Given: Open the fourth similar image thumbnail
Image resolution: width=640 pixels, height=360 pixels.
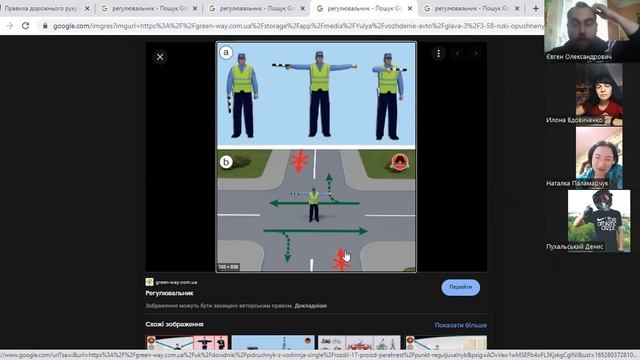Looking at the screenshot, I should click(446, 342).
